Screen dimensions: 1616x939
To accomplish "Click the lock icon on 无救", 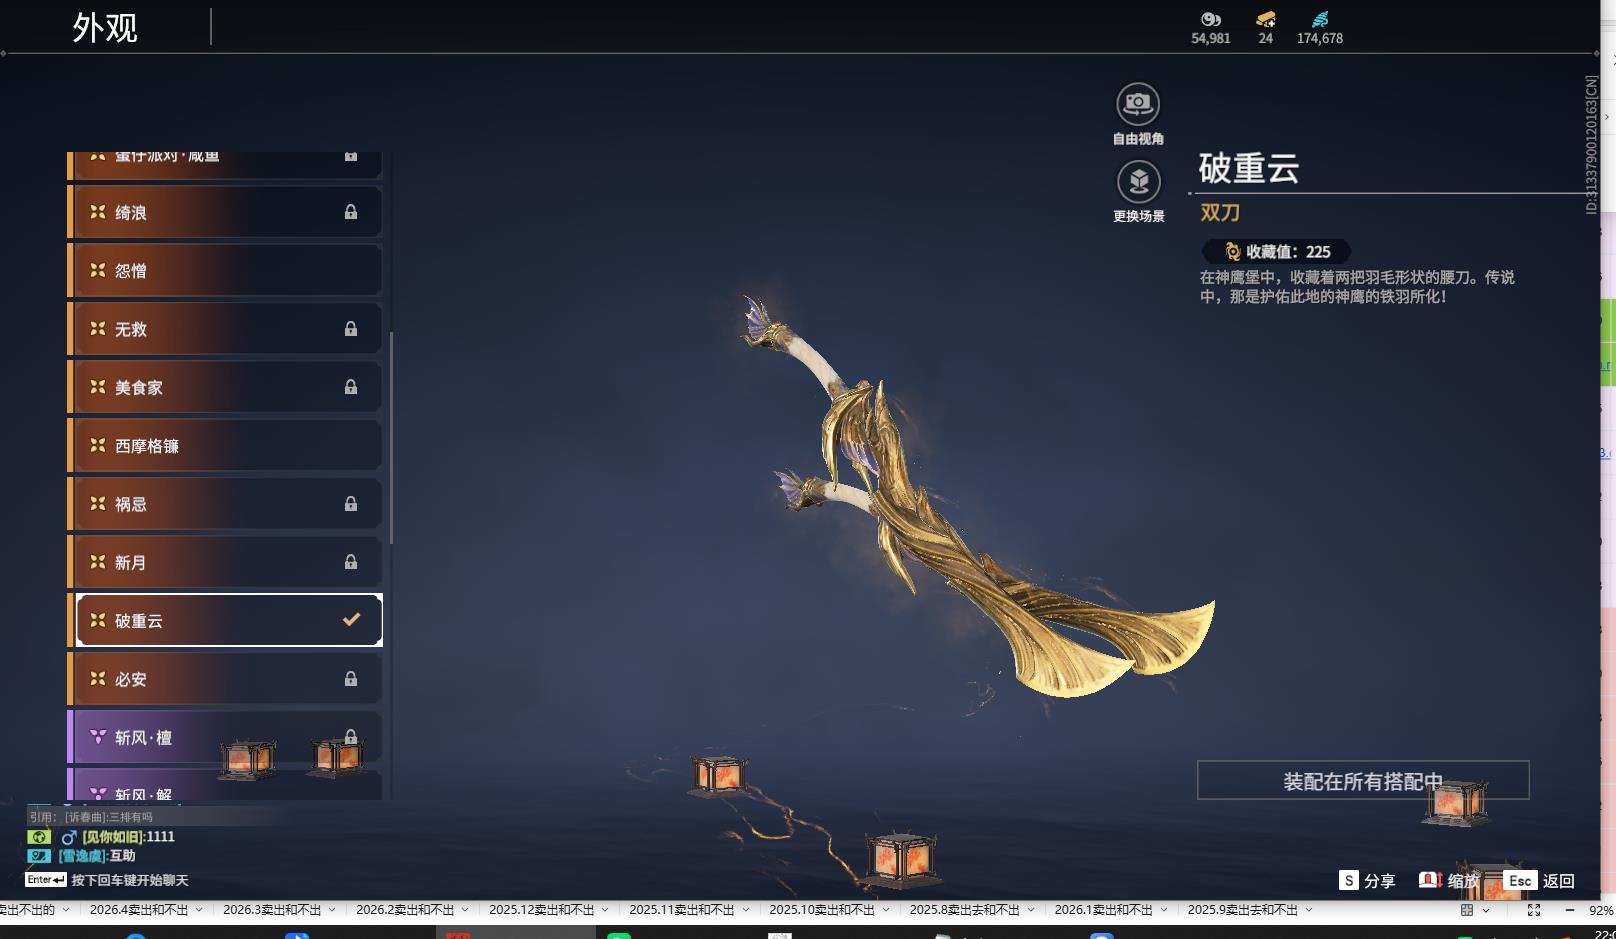I will pos(351,329).
